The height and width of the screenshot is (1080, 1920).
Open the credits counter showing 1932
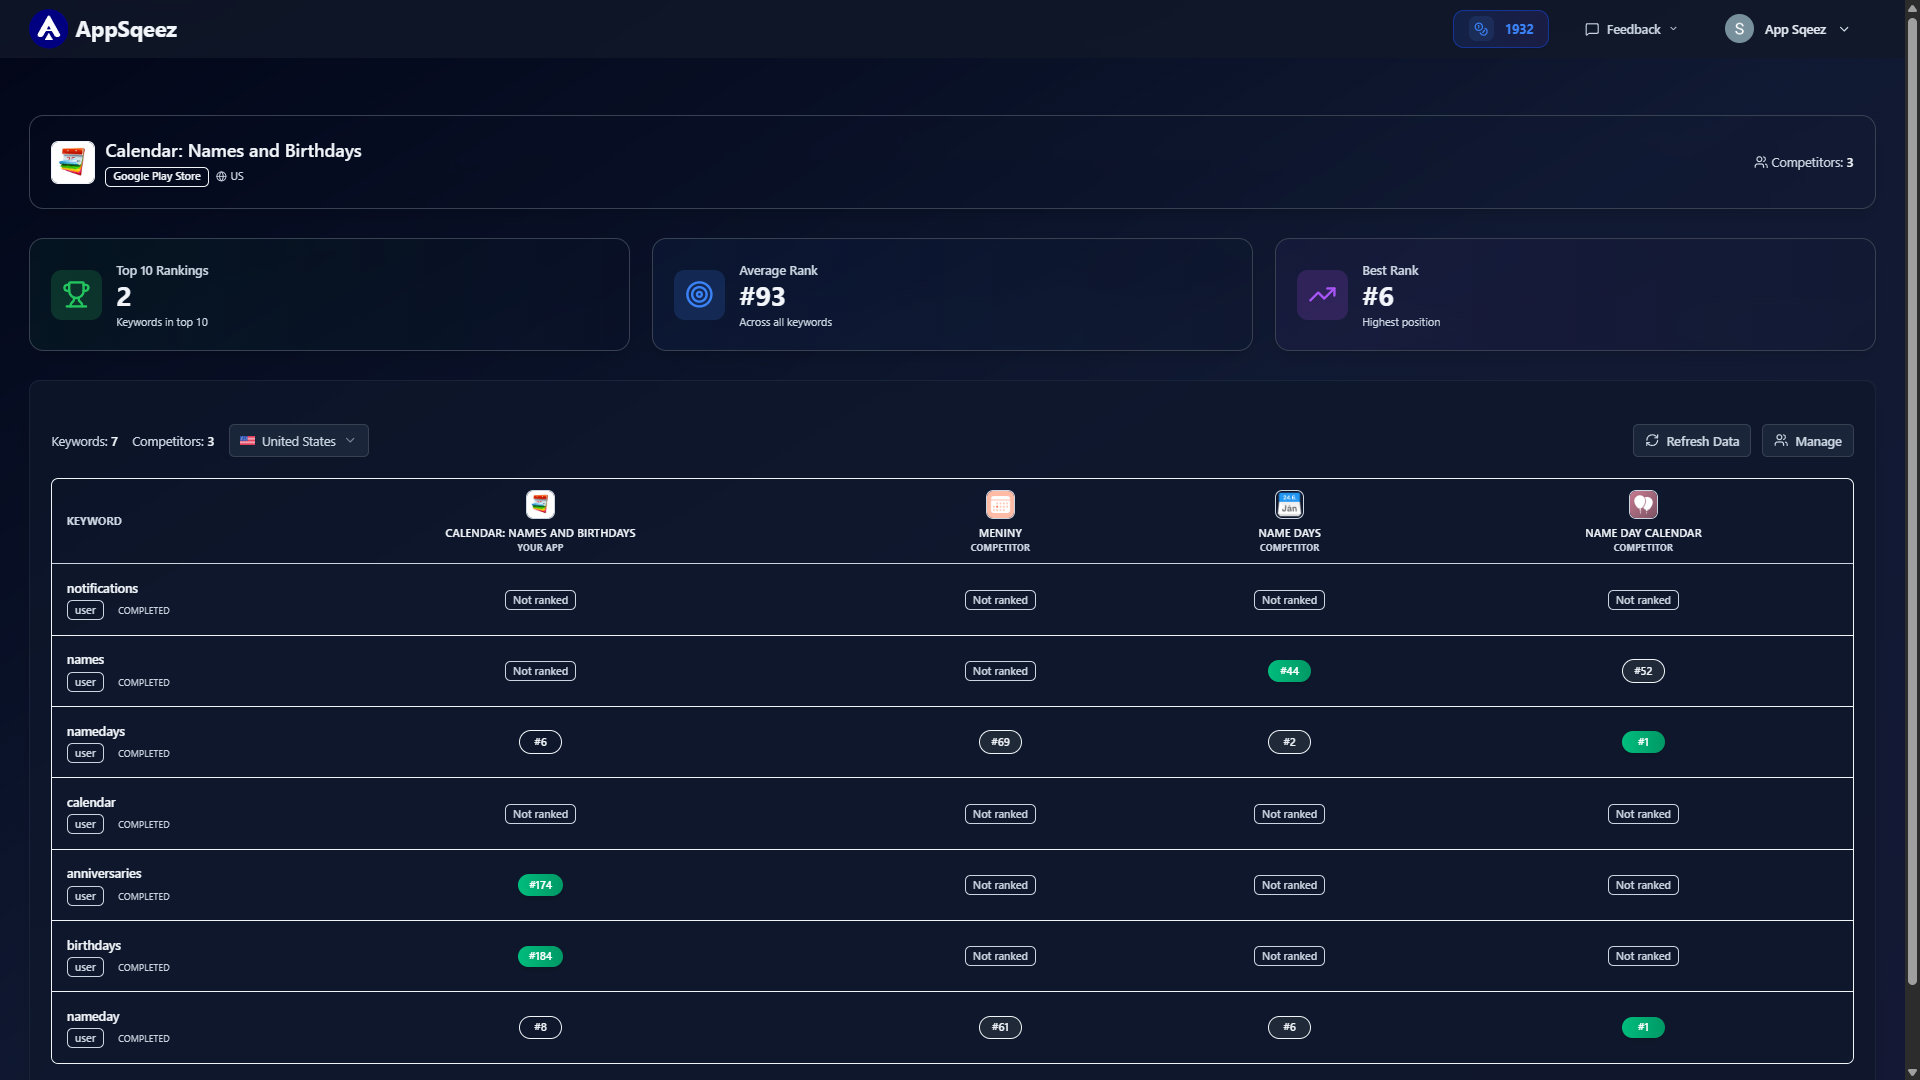pyautogui.click(x=1500, y=29)
